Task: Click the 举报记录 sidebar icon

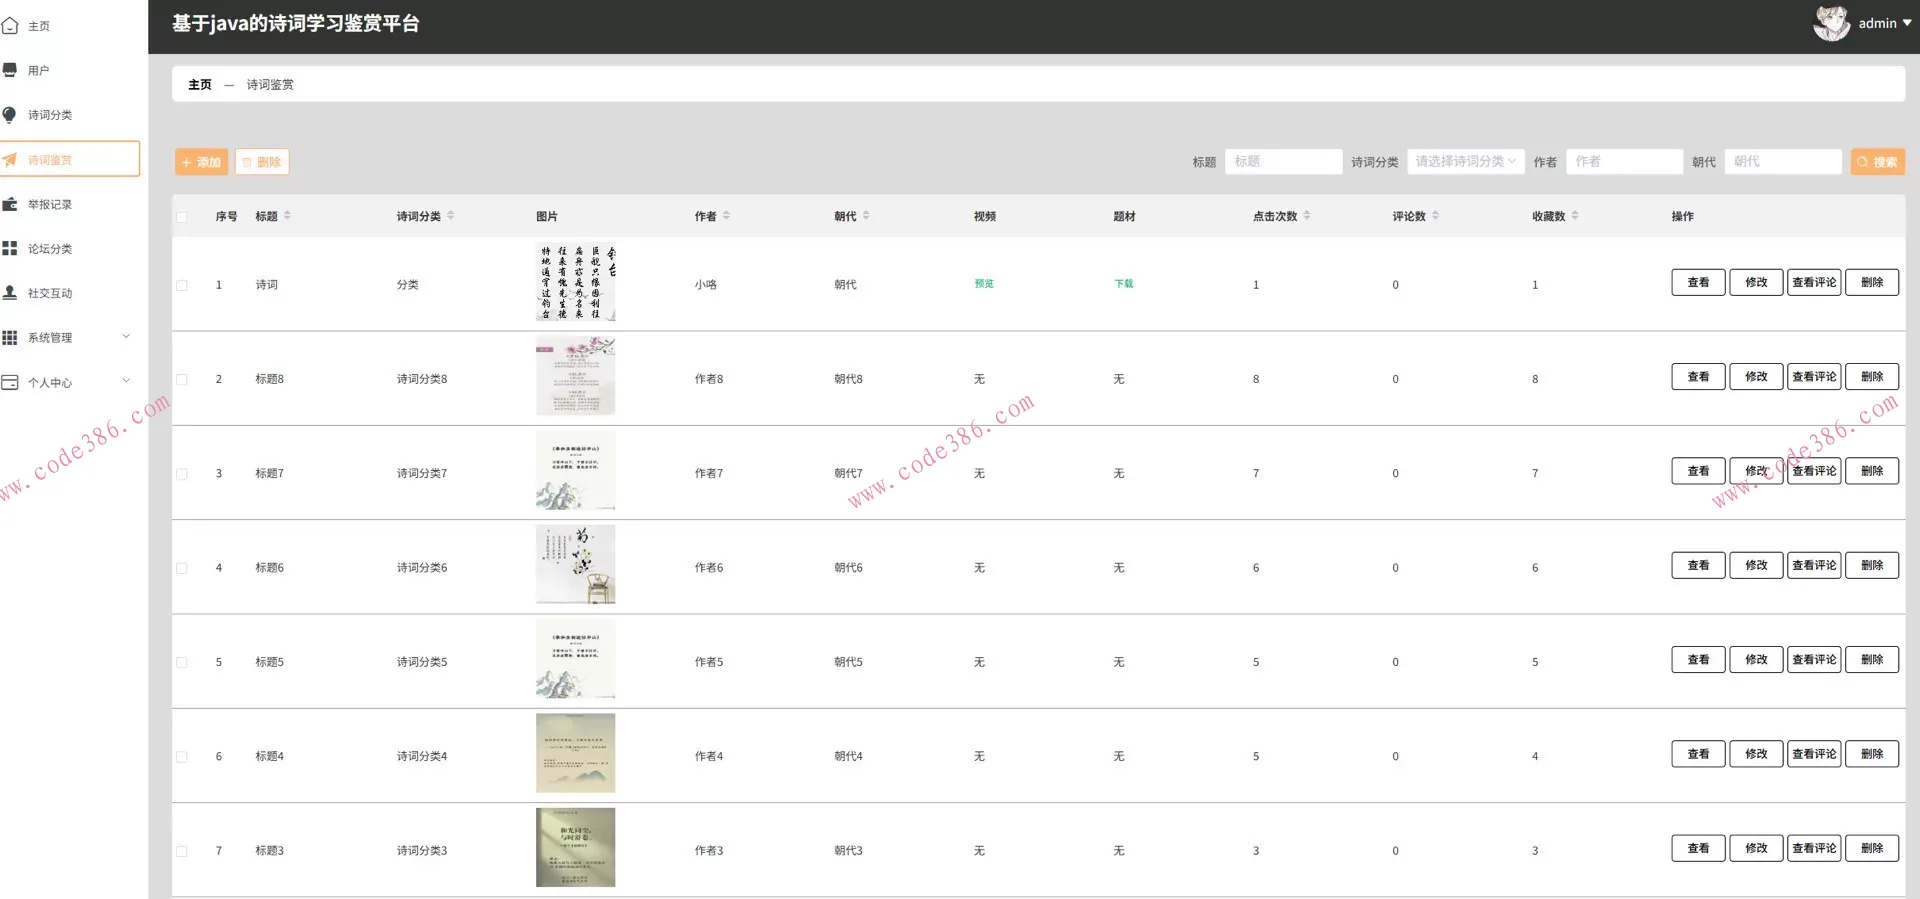Action: (10, 204)
